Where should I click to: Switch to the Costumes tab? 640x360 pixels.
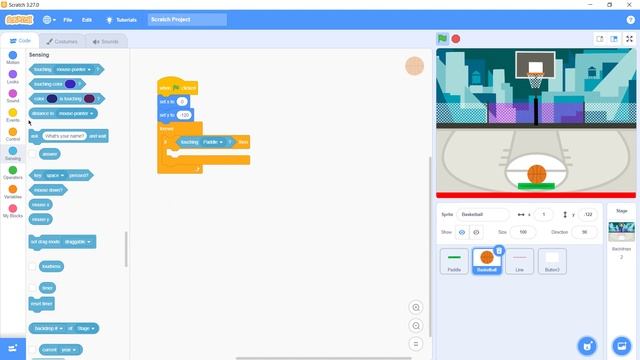point(62,41)
